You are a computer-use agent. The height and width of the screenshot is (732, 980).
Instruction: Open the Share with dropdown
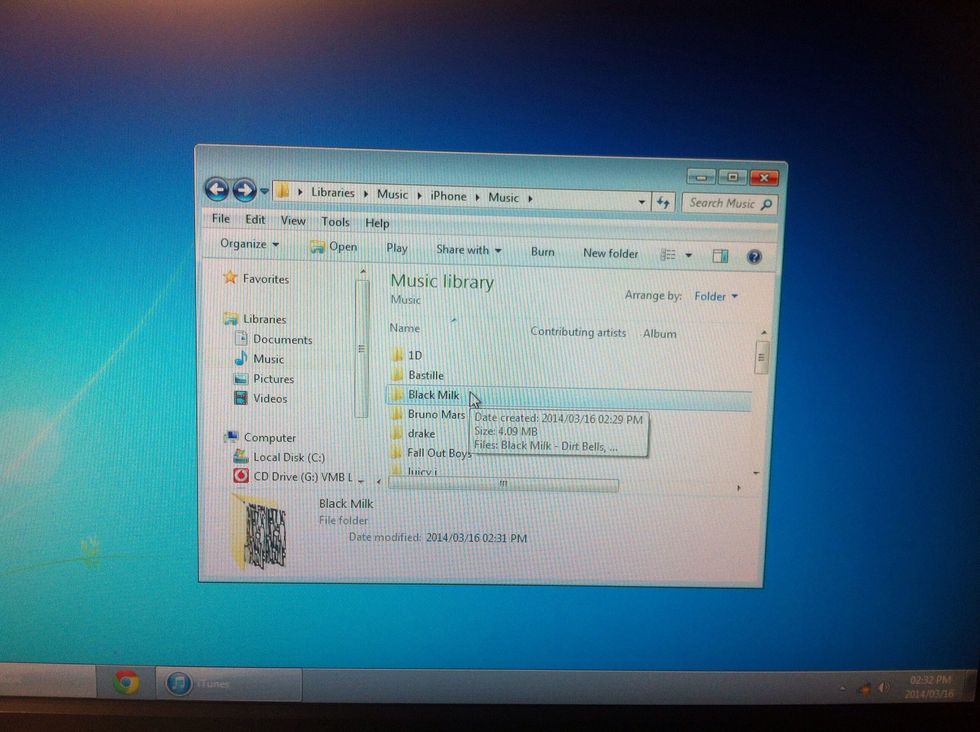click(469, 250)
